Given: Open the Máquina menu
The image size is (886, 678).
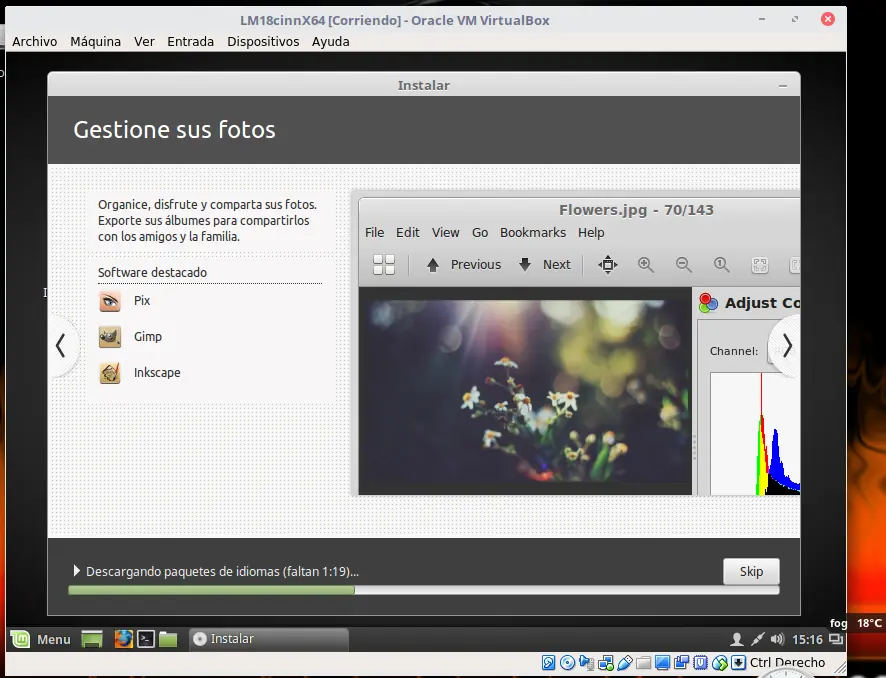Looking at the screenshot, I should click(x=95, y=42).
